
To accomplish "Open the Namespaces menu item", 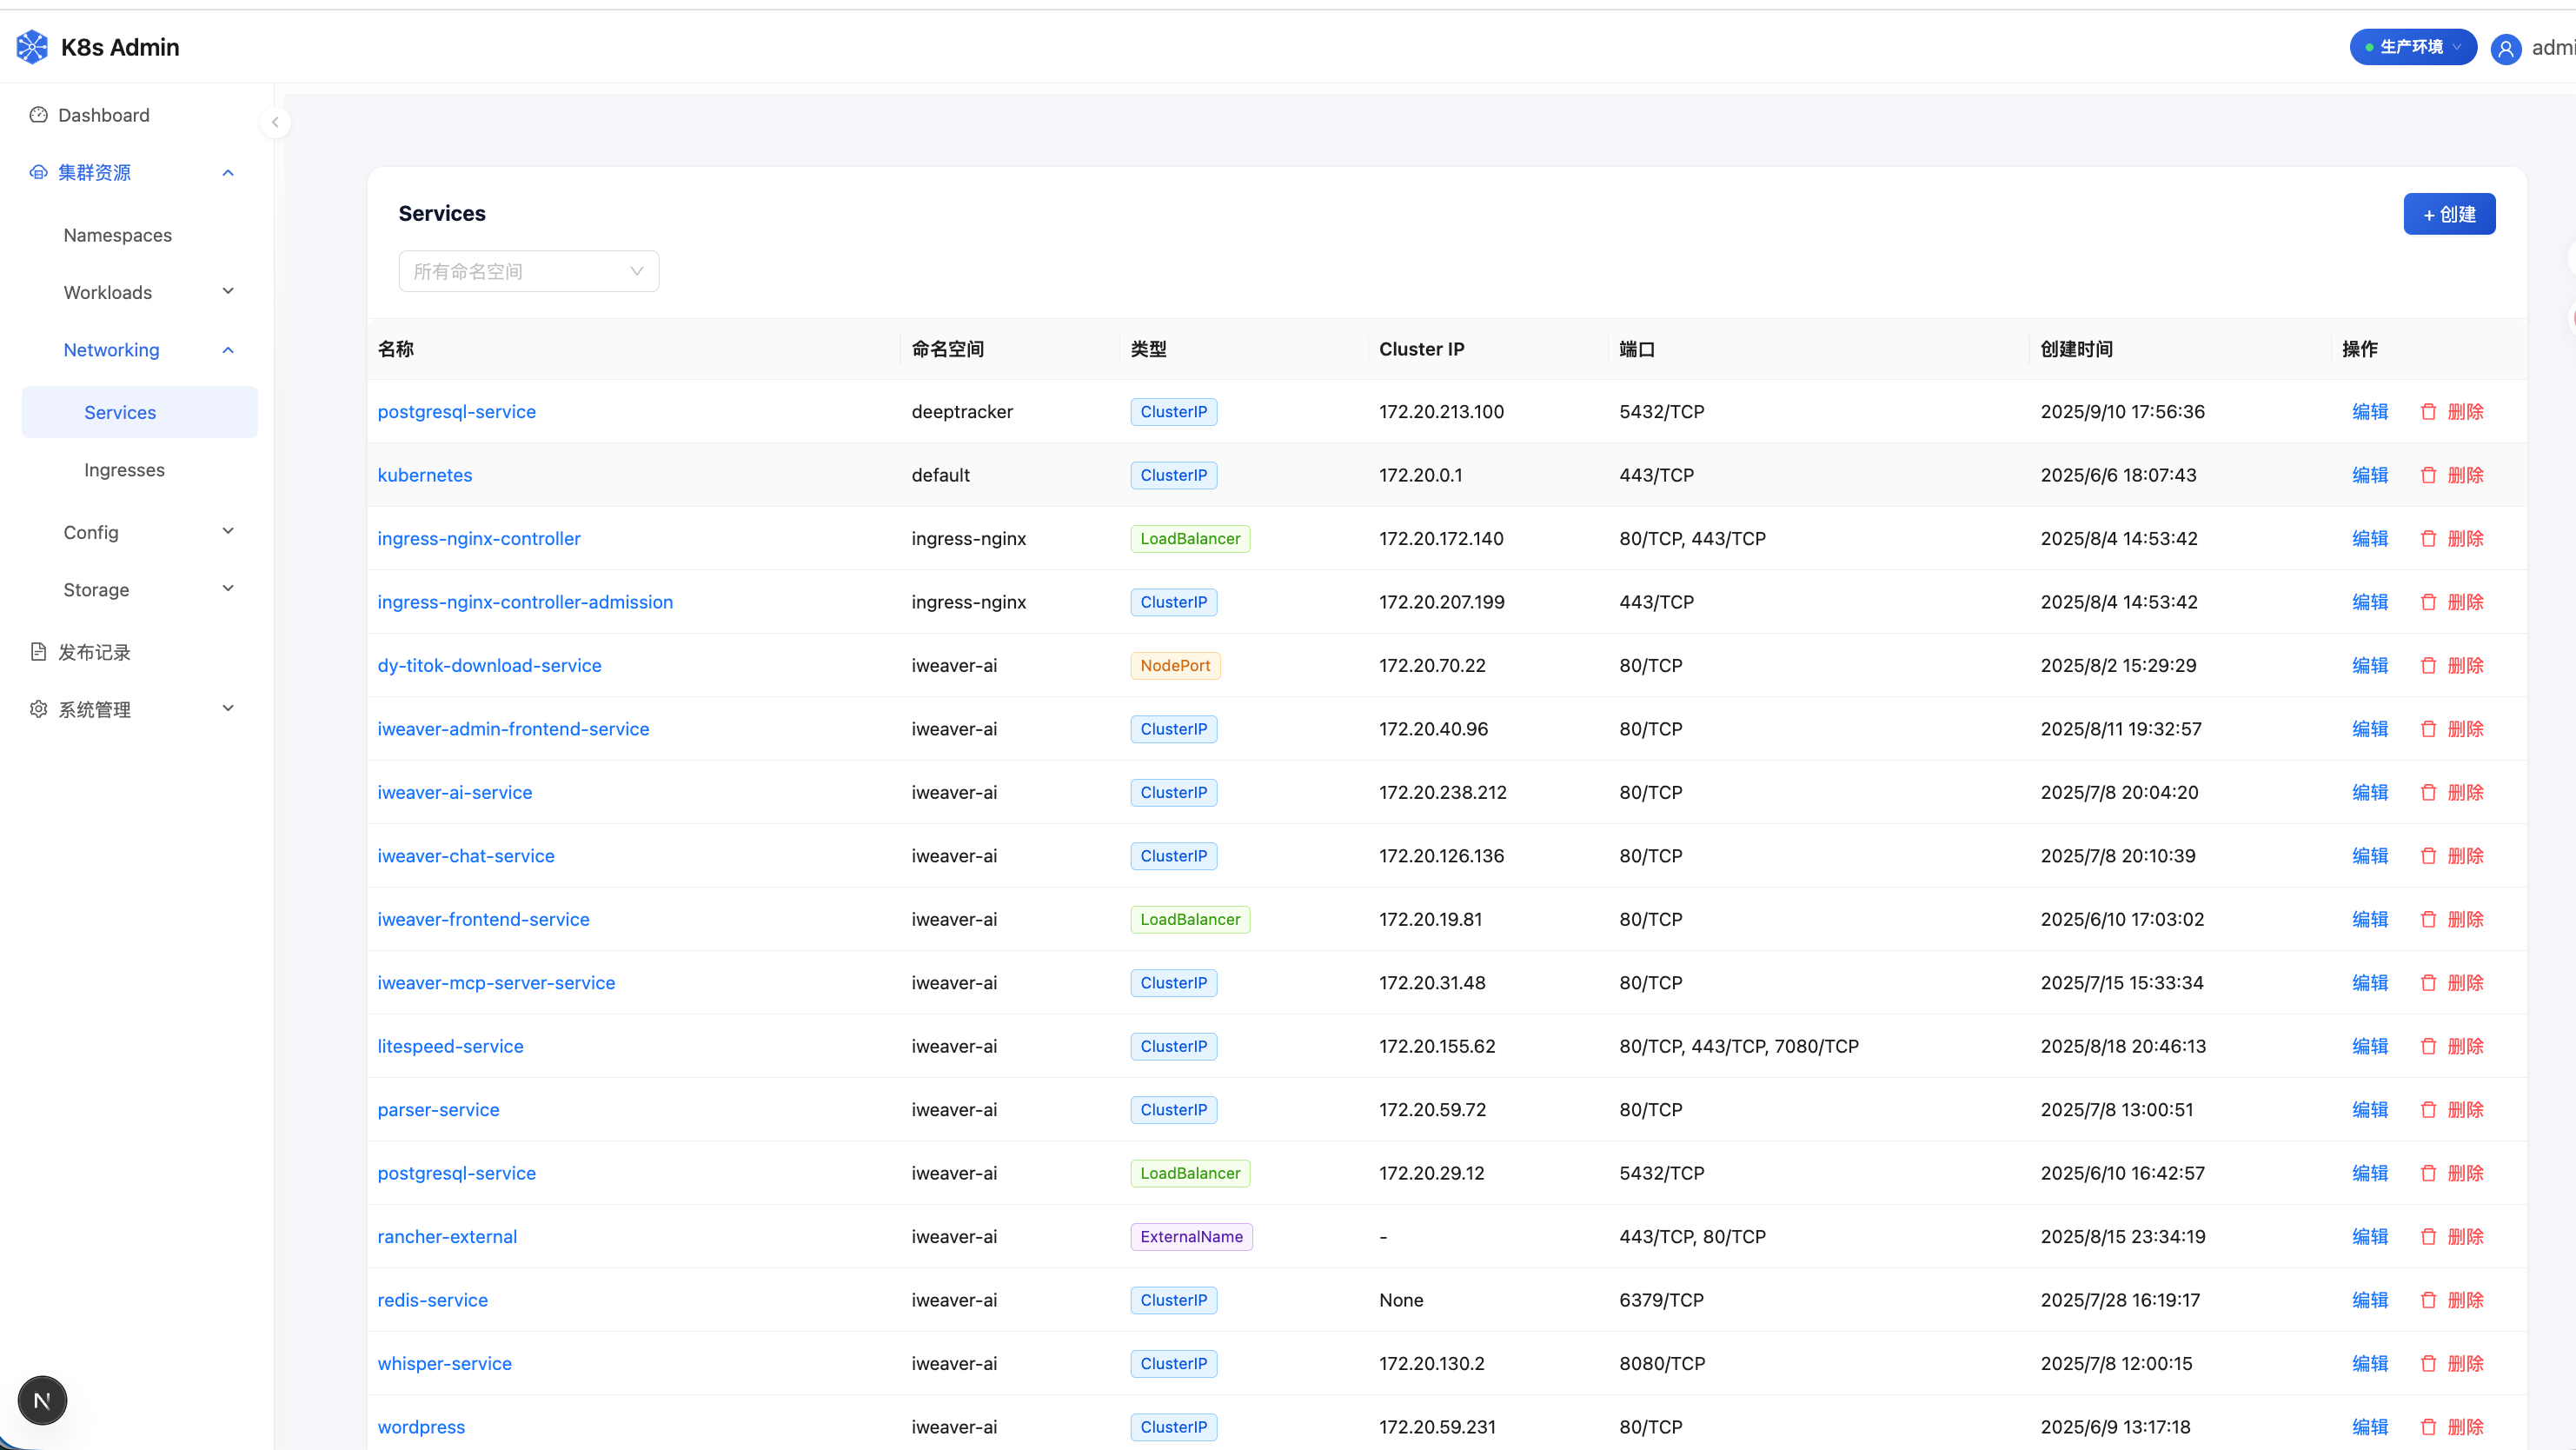I will click(x=118, y=235).
